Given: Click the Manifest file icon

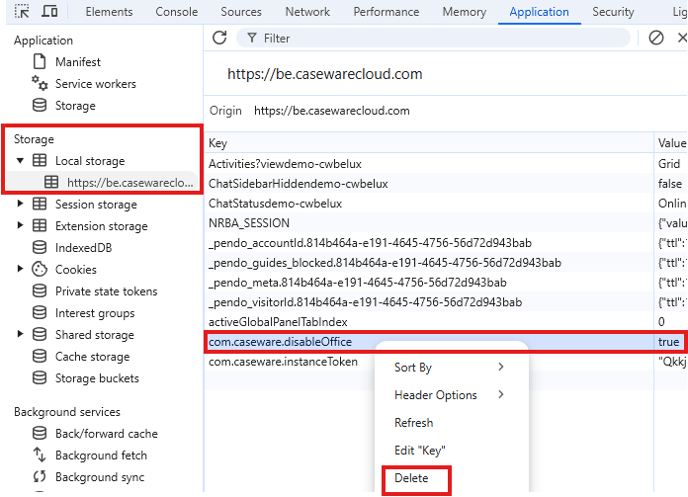Looking at the screenshot, I should point(39,62).
